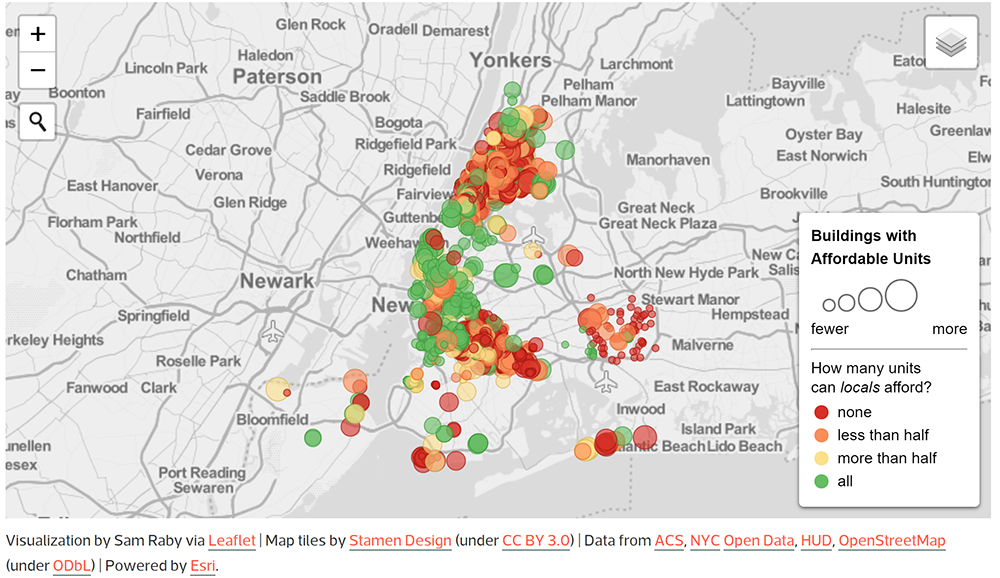This screenshot has width=1000, height=578.
Task: Open the CC BY 3.0 license link
Action: point(536,540)
